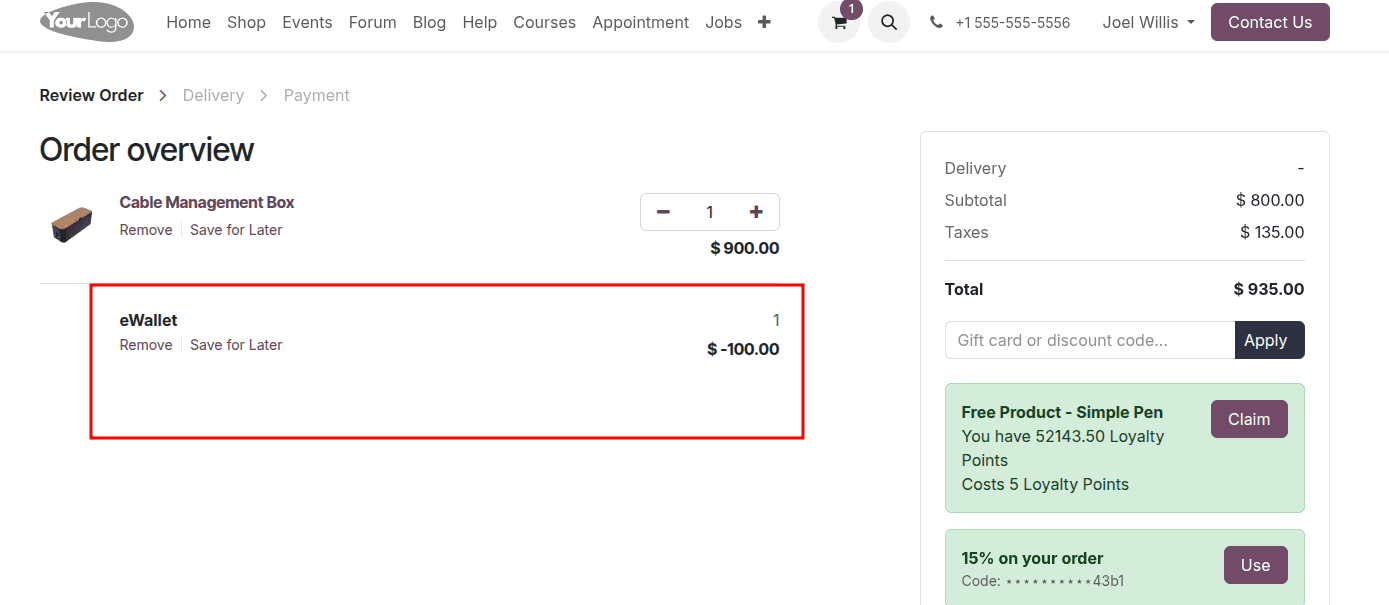Save Cable Management Box for later
Image resolution: width=1389 pixels, height=605 pixels.
[236, 230]
